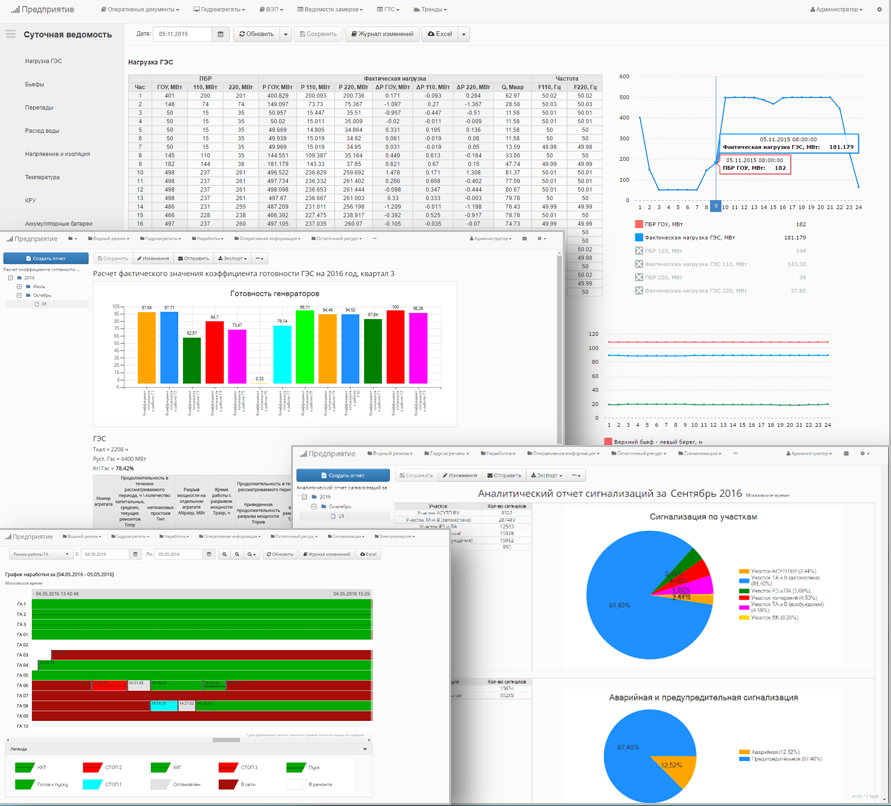Click the Предприятие logo in the top navbar

[47, 9]
